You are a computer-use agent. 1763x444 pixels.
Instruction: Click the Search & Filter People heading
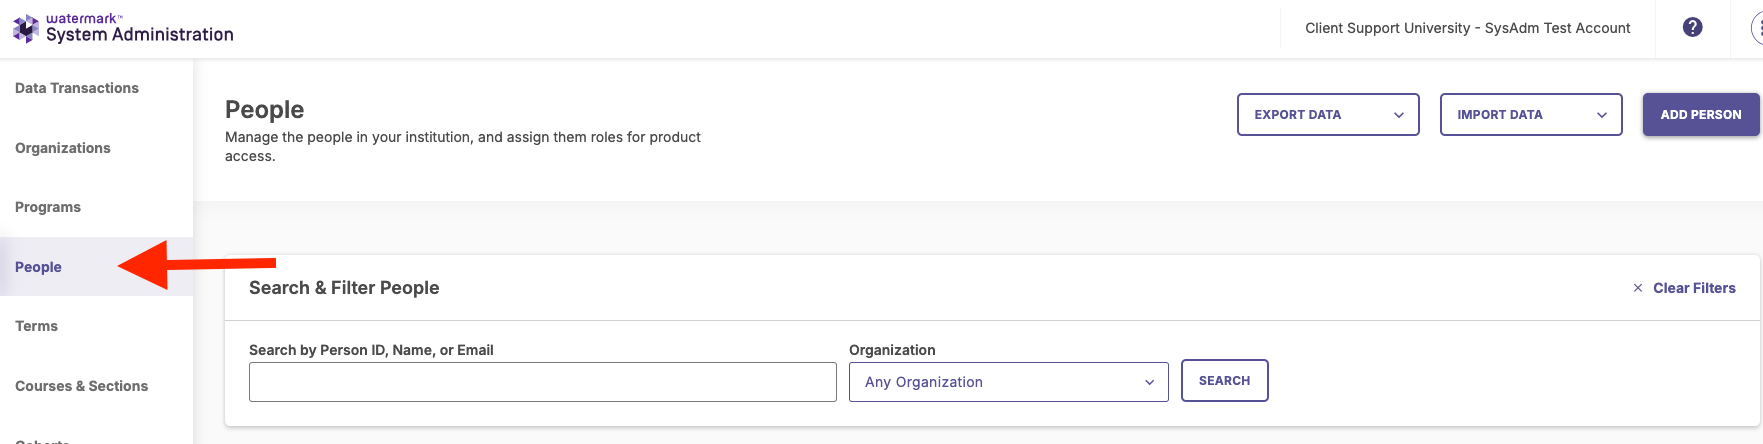[x=344, y=288]
